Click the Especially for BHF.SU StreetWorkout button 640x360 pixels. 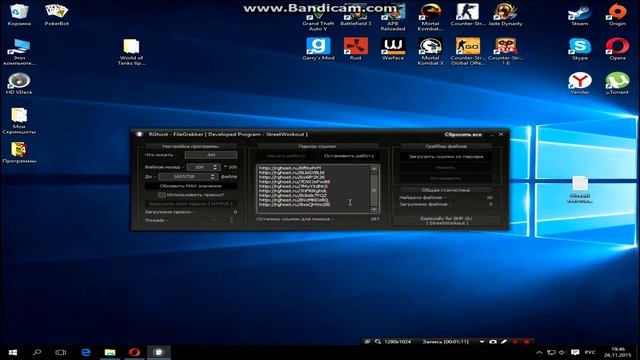(446, 221)
